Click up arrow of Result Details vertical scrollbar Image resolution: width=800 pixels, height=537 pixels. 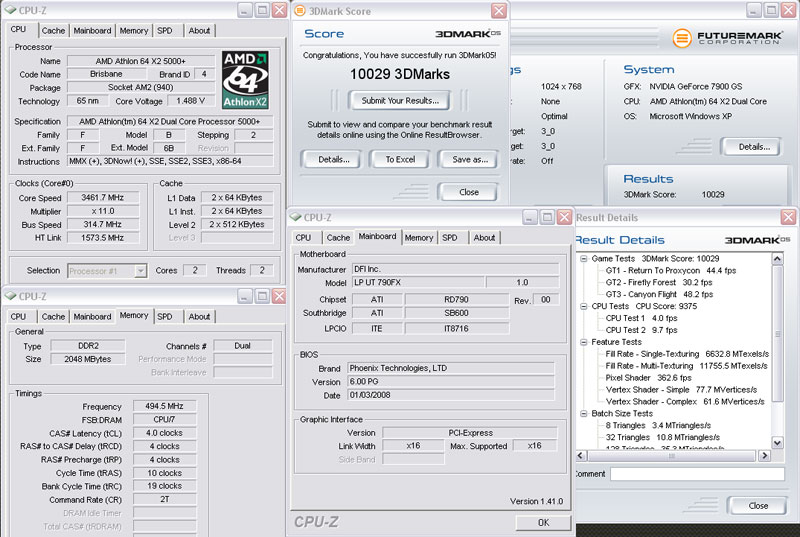[x=777, y=259]
